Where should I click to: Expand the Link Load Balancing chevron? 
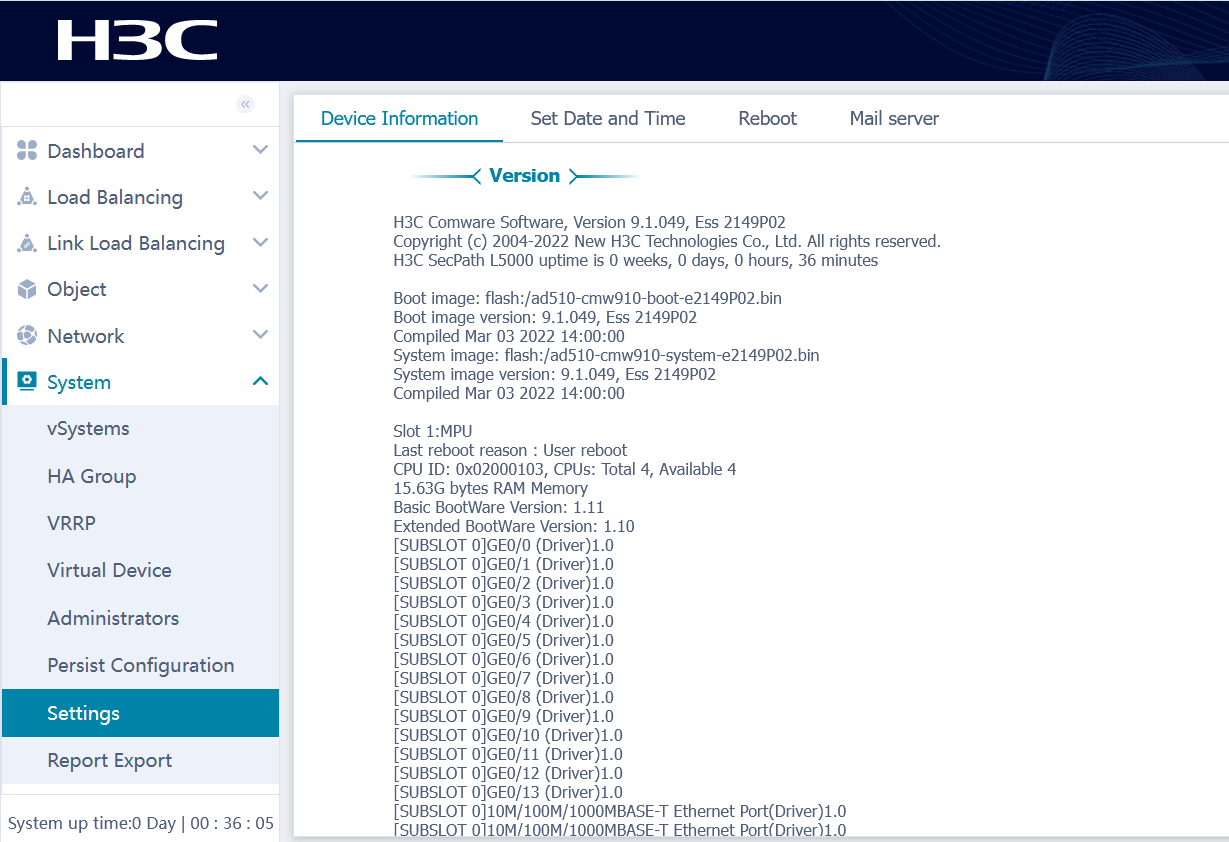pyautogui.click(x=260, y=242)
